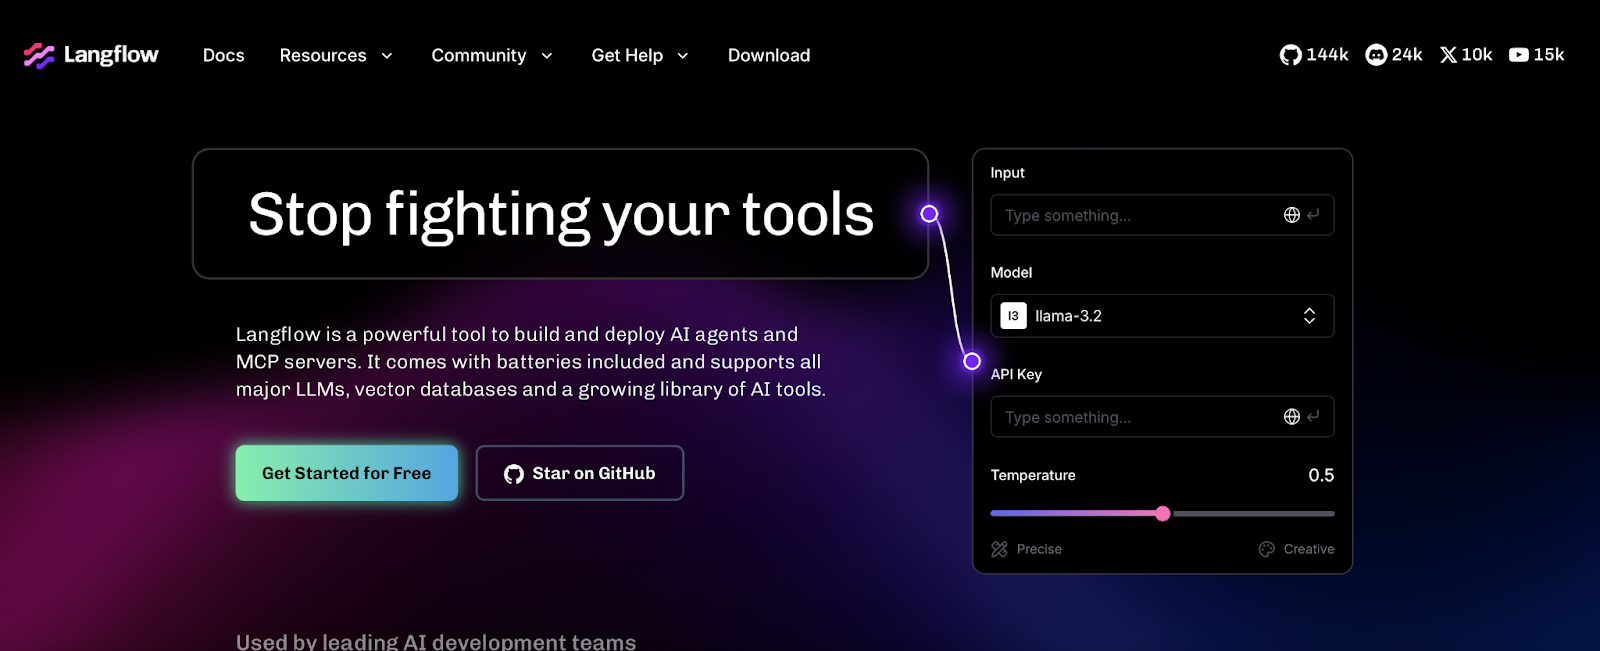Click the Creative label

[1309, 549]
